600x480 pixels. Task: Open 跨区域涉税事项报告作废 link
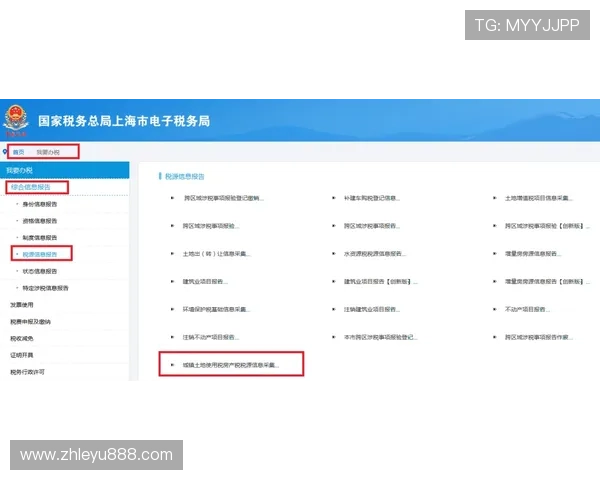click(539, 337)
